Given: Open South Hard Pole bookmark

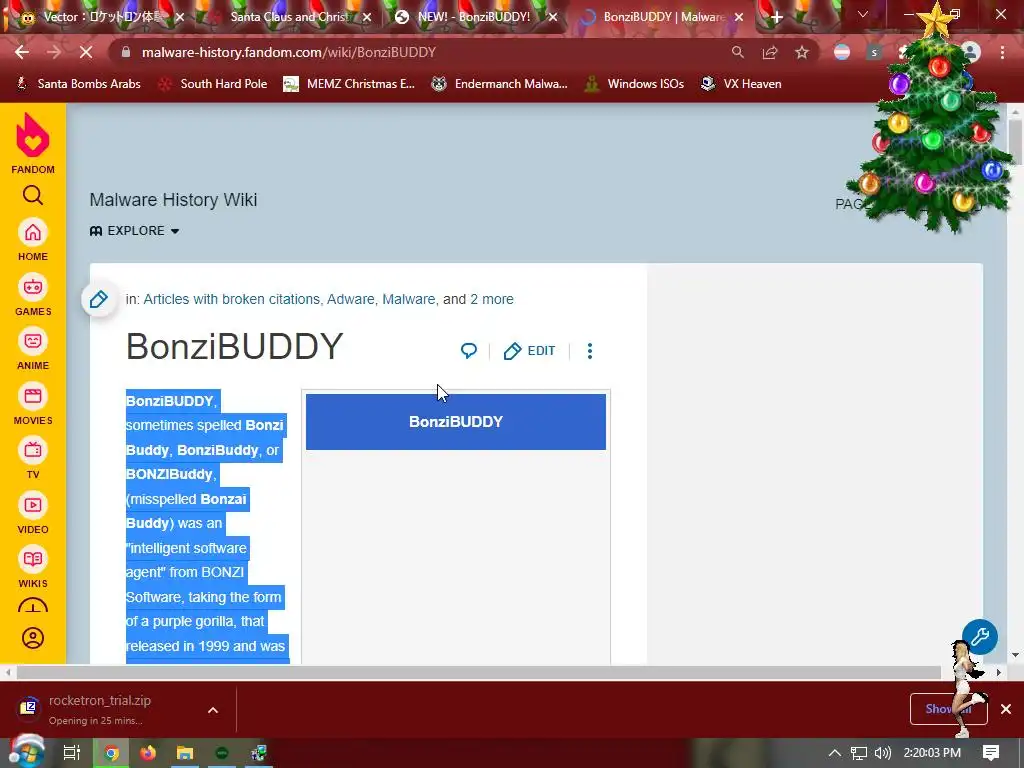Looking at the screenshot, I should 213,84.
